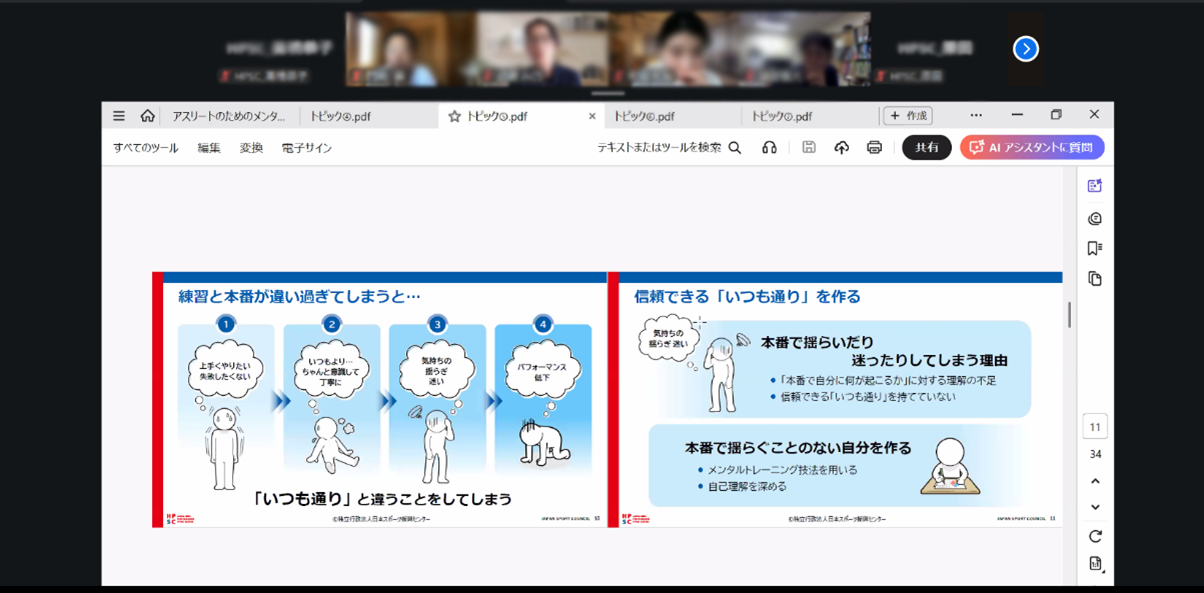The width and height of the screenshot is (1204, 593).
Task: Click the vertical scrollbar thumb of the PDF
Action: (x=1069, y=314)
